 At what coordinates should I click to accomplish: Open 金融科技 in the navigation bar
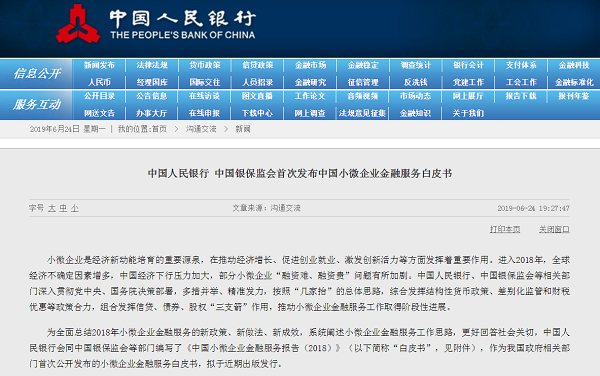tap(574, 65)
